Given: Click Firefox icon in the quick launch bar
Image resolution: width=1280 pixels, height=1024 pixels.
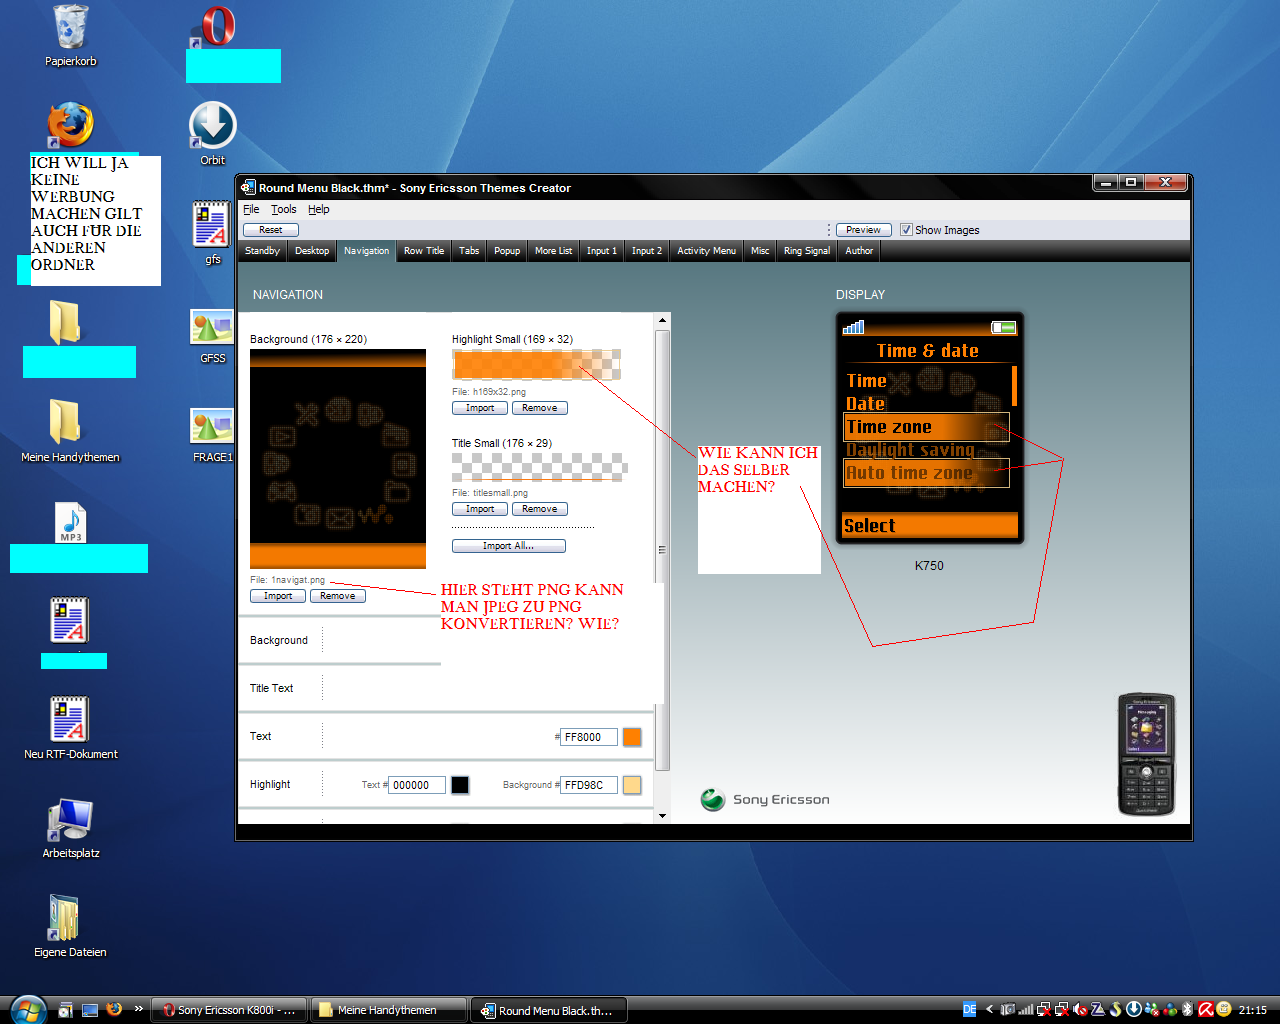Looking at the screenshot, I should pos(114,1010).
